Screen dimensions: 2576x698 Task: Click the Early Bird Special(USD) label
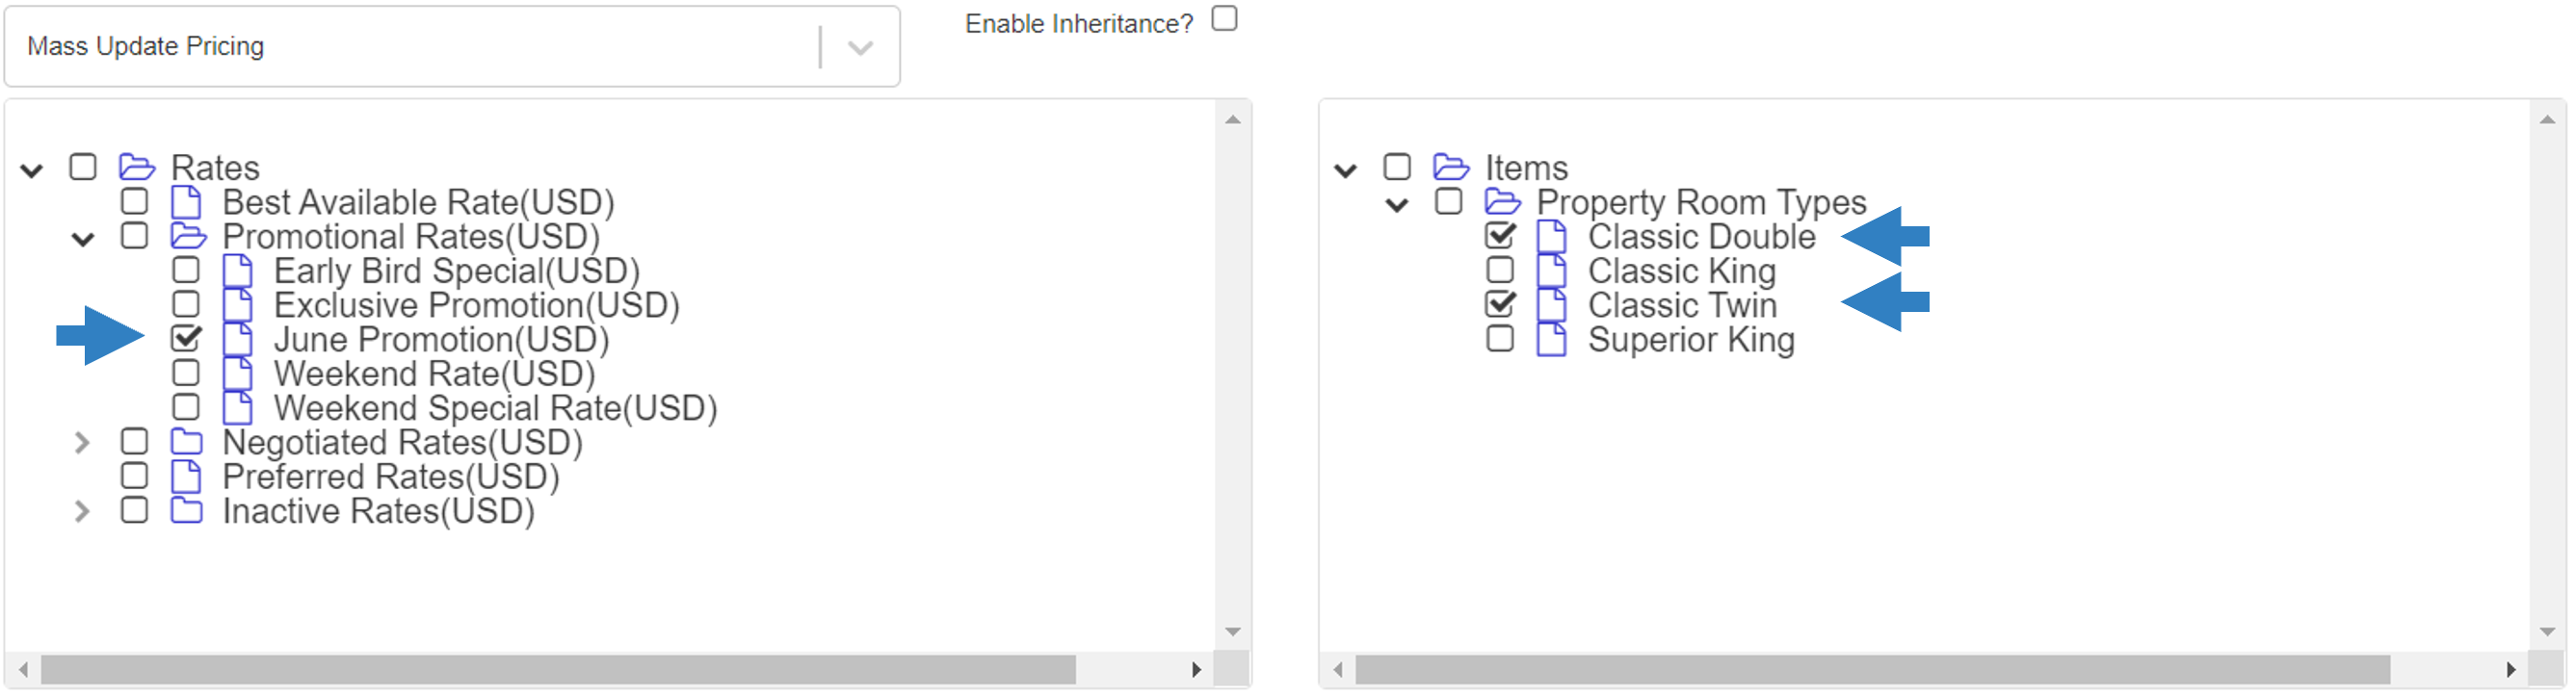point(457,271)
